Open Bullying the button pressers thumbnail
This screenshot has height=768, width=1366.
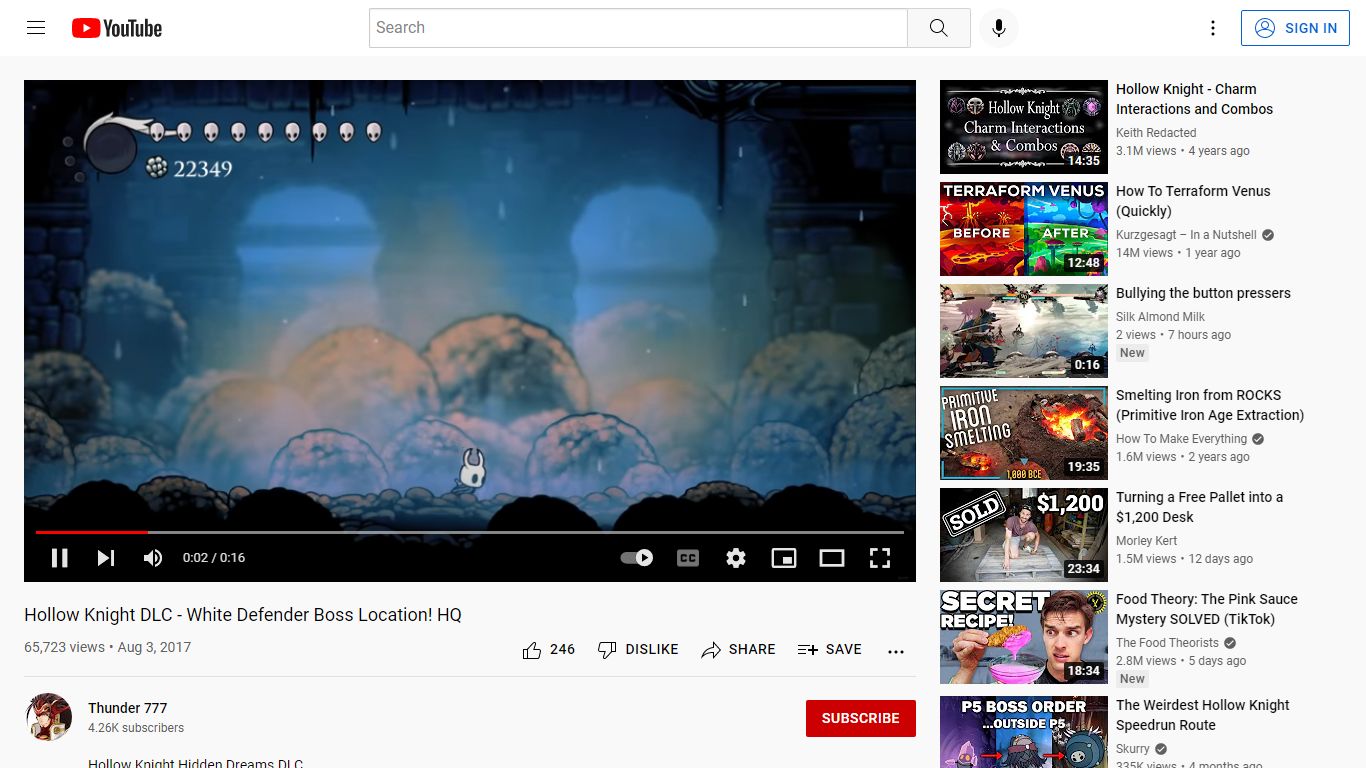click(x=1024, y=331)
